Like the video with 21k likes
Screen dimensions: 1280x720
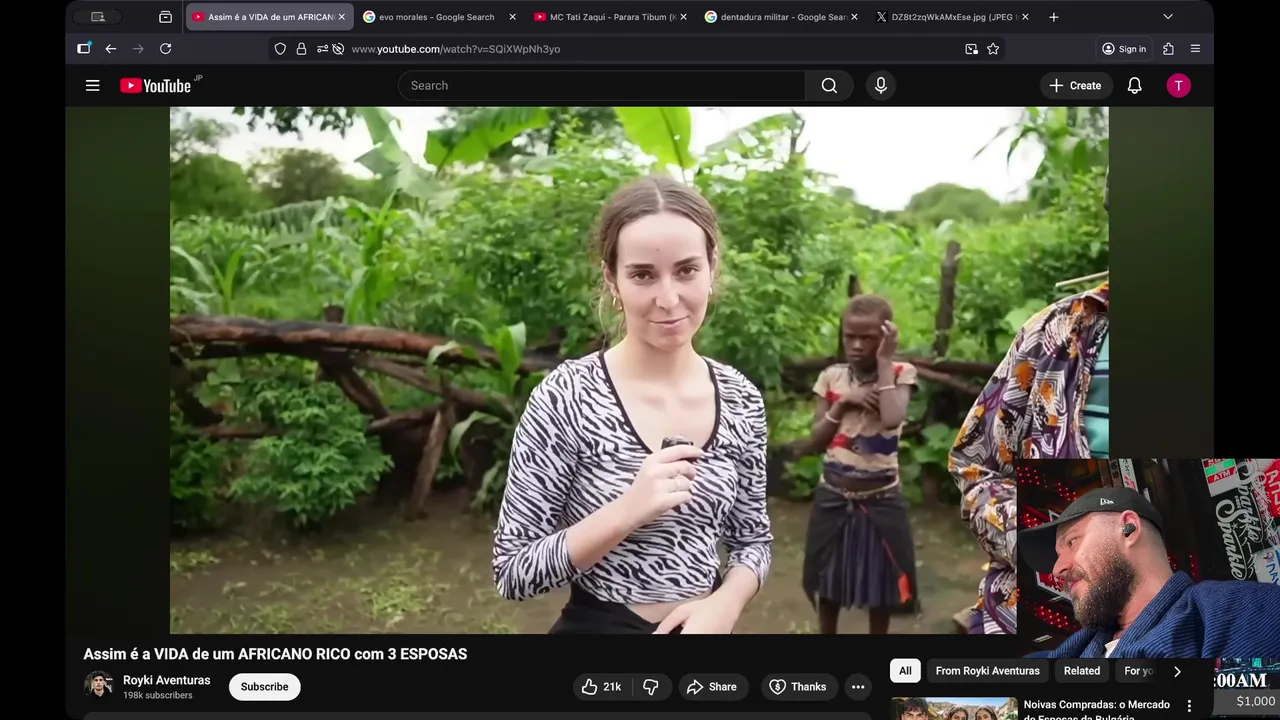pos(601,687)
